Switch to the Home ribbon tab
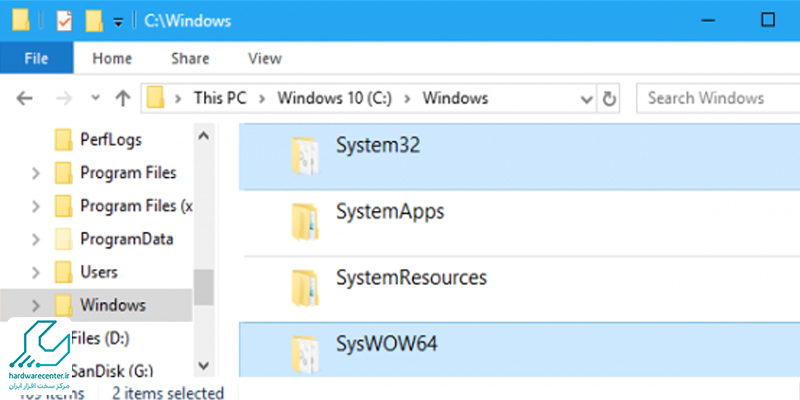 [x=112, y=59]
